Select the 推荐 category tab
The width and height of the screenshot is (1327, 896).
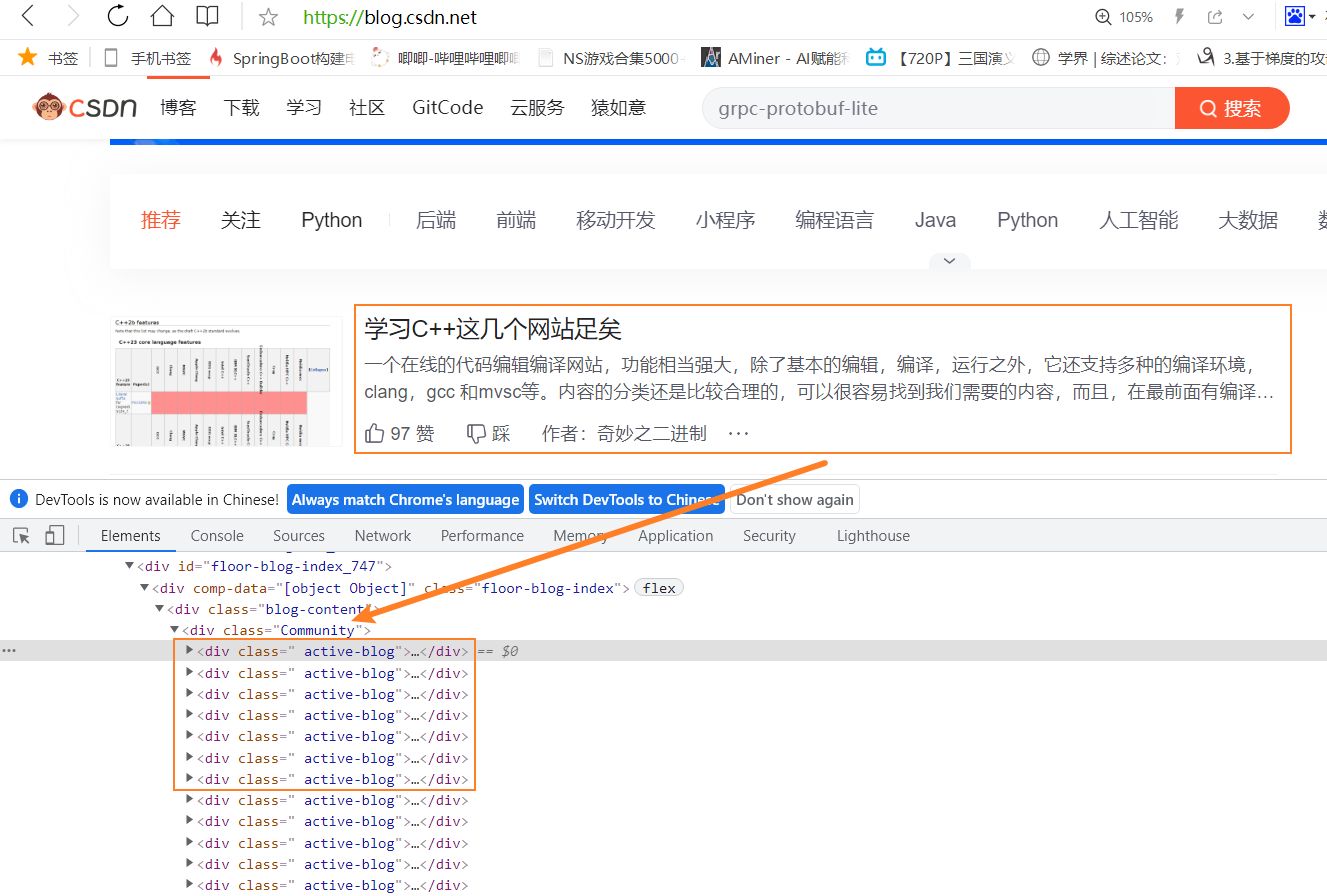[161, 220]
